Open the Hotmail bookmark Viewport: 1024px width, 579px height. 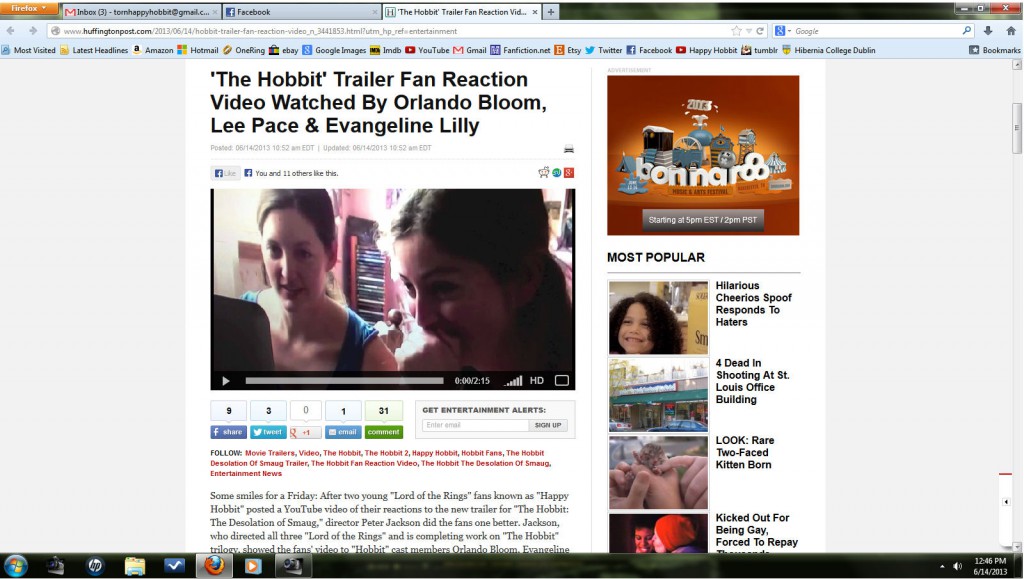pos(198,50)
